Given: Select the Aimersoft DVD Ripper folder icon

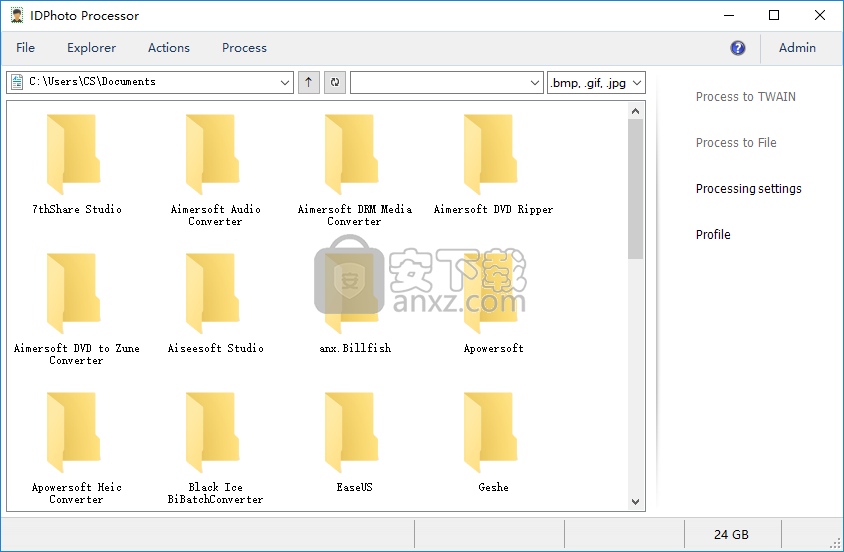Looking at the screenshot, I should pos(490,154).
